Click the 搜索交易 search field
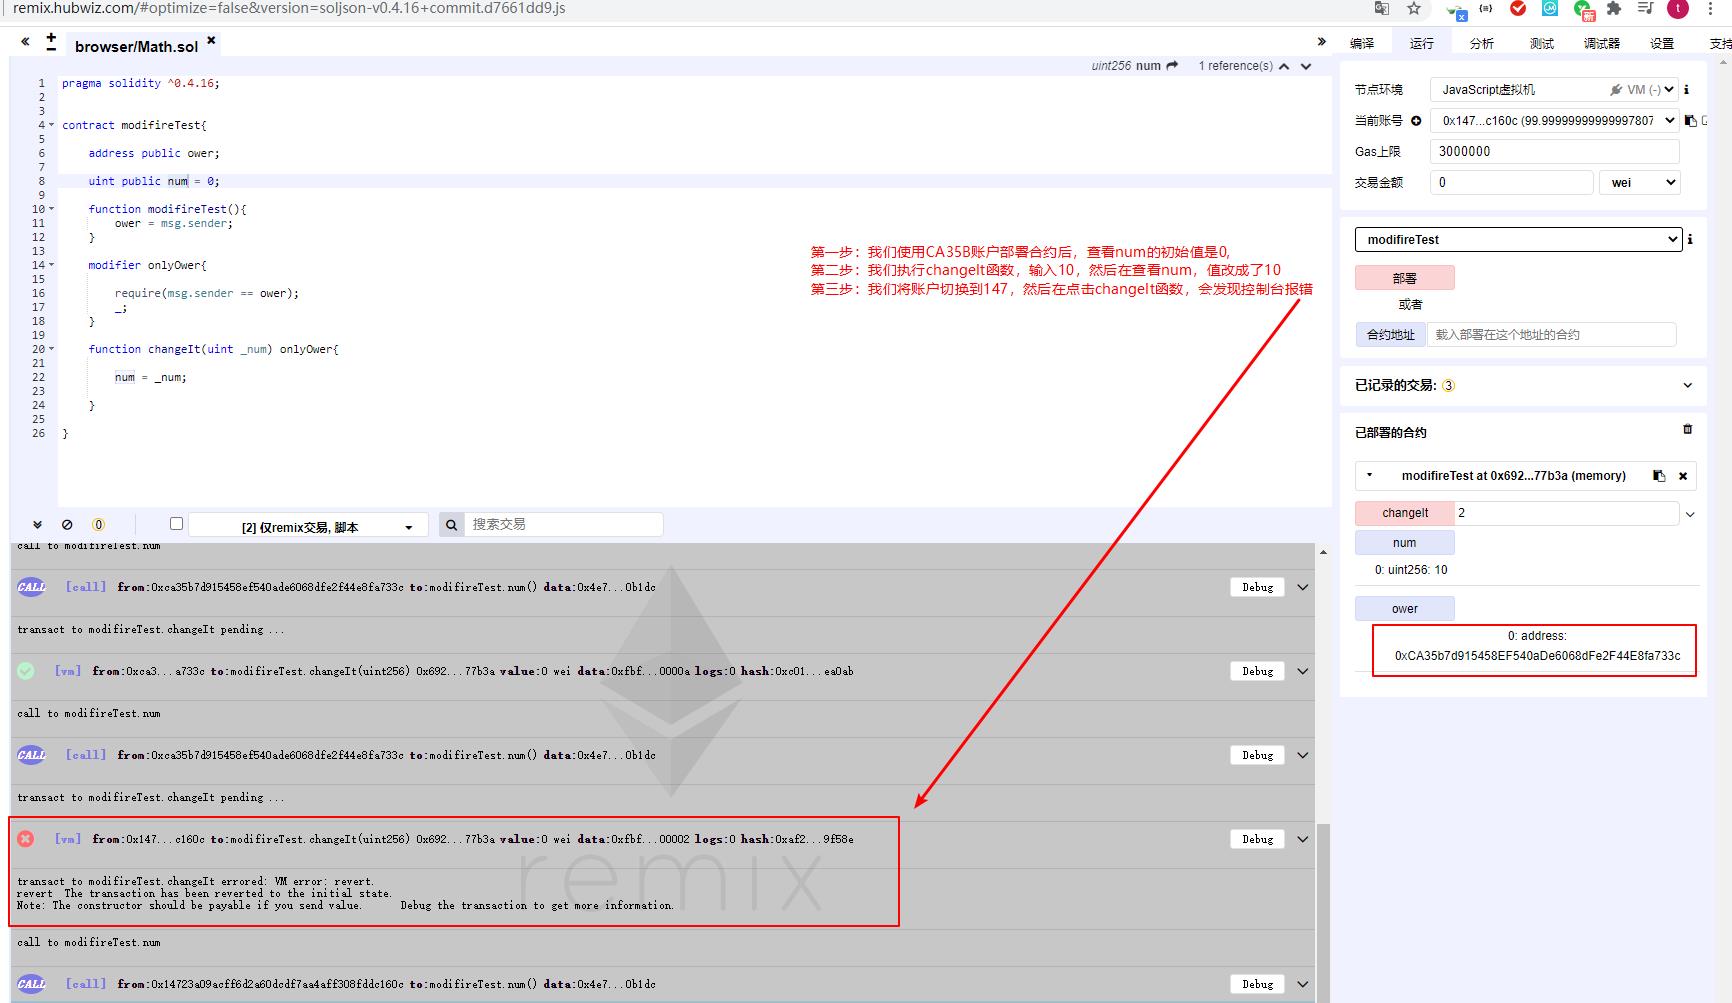1732x1003 pixels. [563, 524]
